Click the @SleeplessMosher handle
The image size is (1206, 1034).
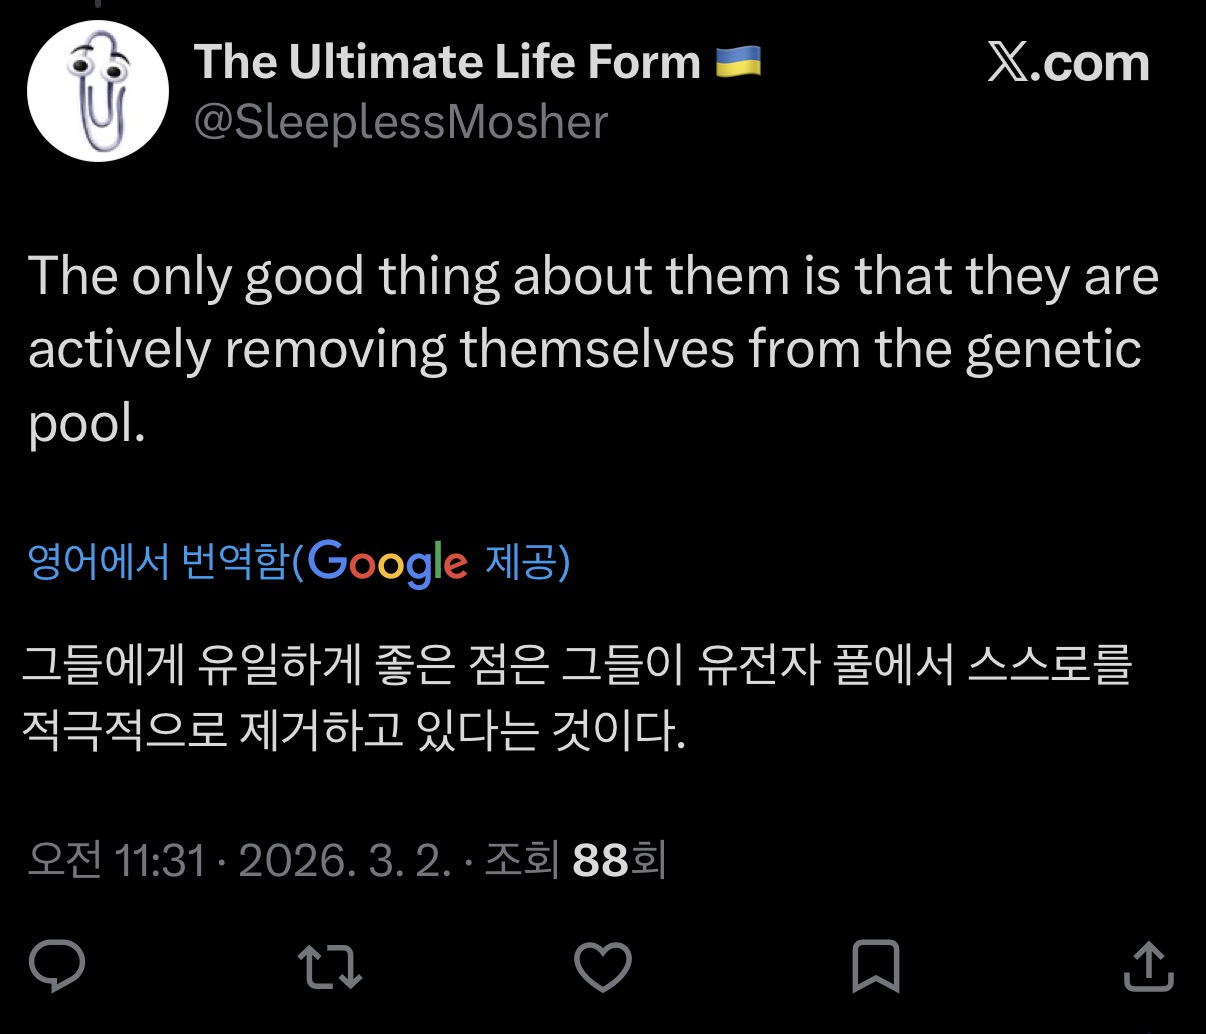coord(400,123)
